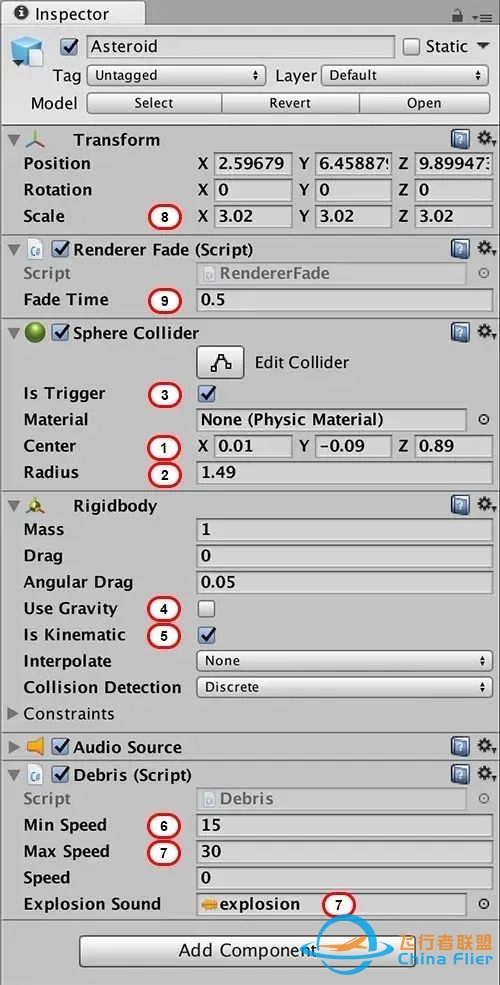This screenshot has width=500, height=985.
Task: Expand the Audio Source component
Action: [x=13, y=748]
